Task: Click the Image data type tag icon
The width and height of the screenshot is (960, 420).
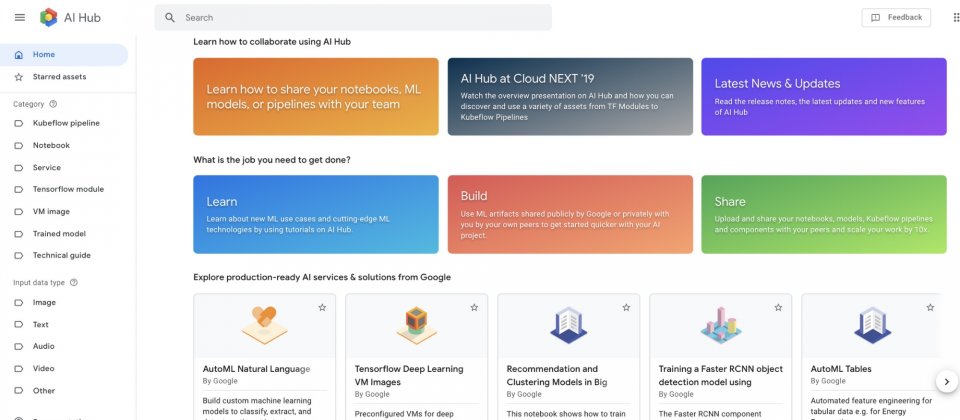Action: click(x=19, y=302)
